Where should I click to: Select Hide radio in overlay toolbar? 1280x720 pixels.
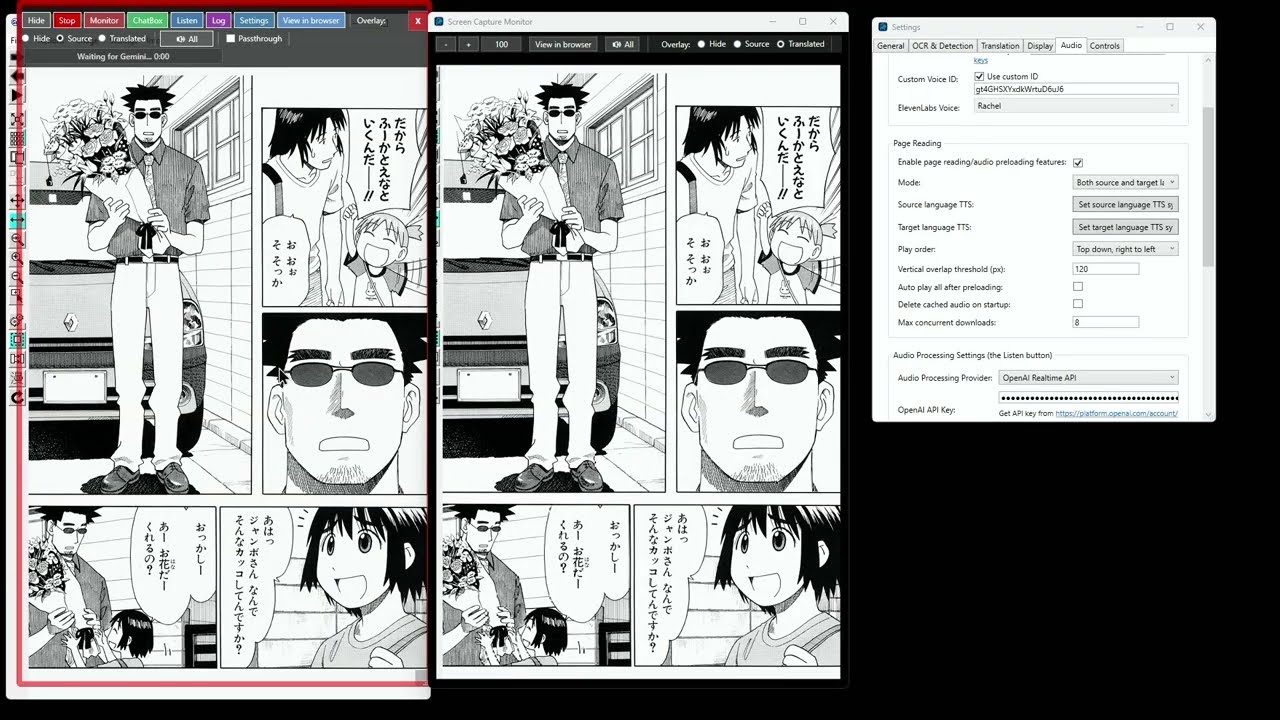26,39
